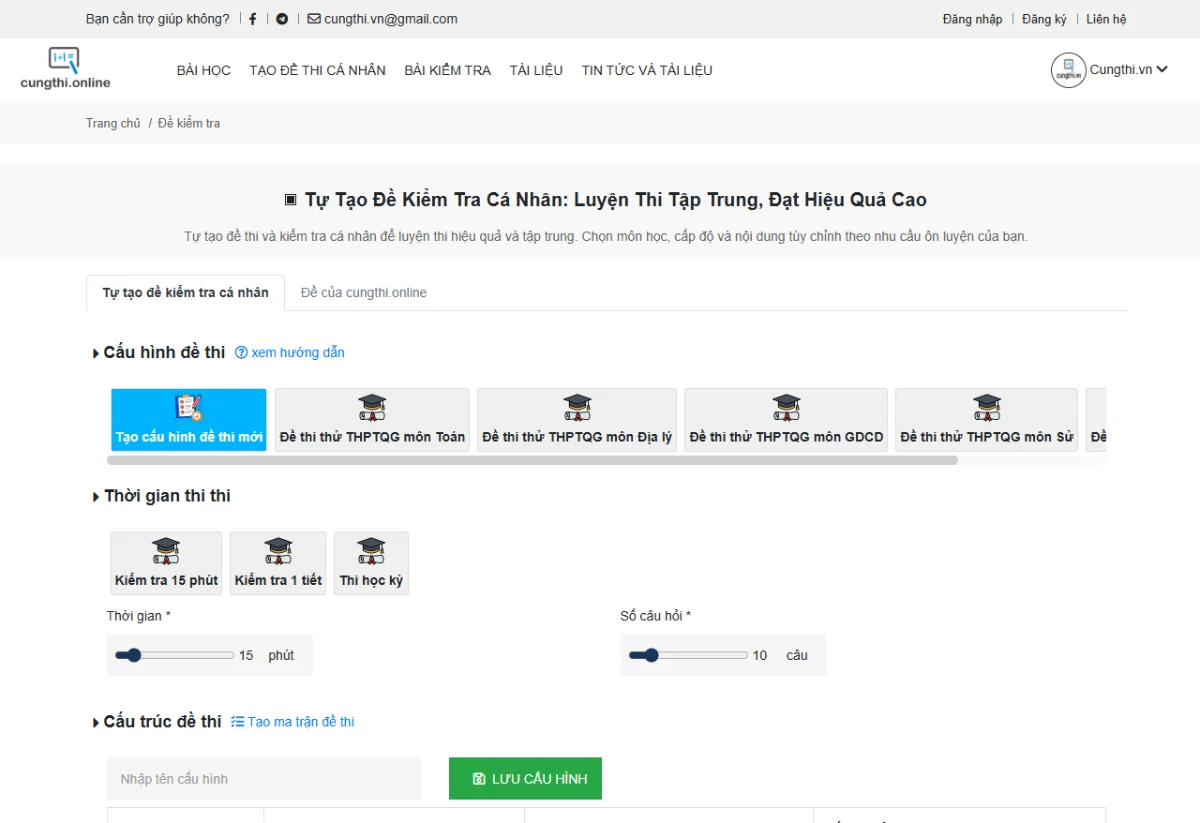
Task: Open the Facebook icon in top bar
Action: (x=253, y=18)
